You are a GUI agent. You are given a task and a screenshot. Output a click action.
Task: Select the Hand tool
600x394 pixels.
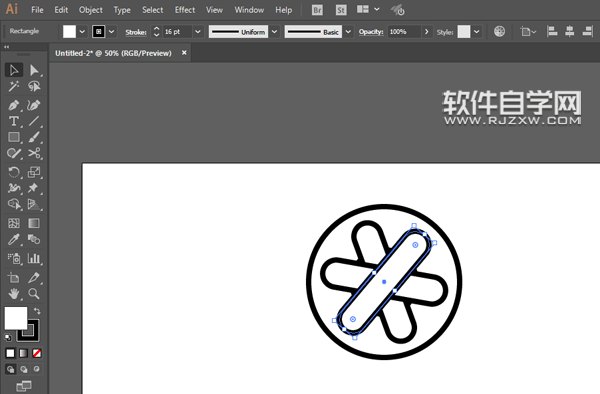click(x=14, y=294)
